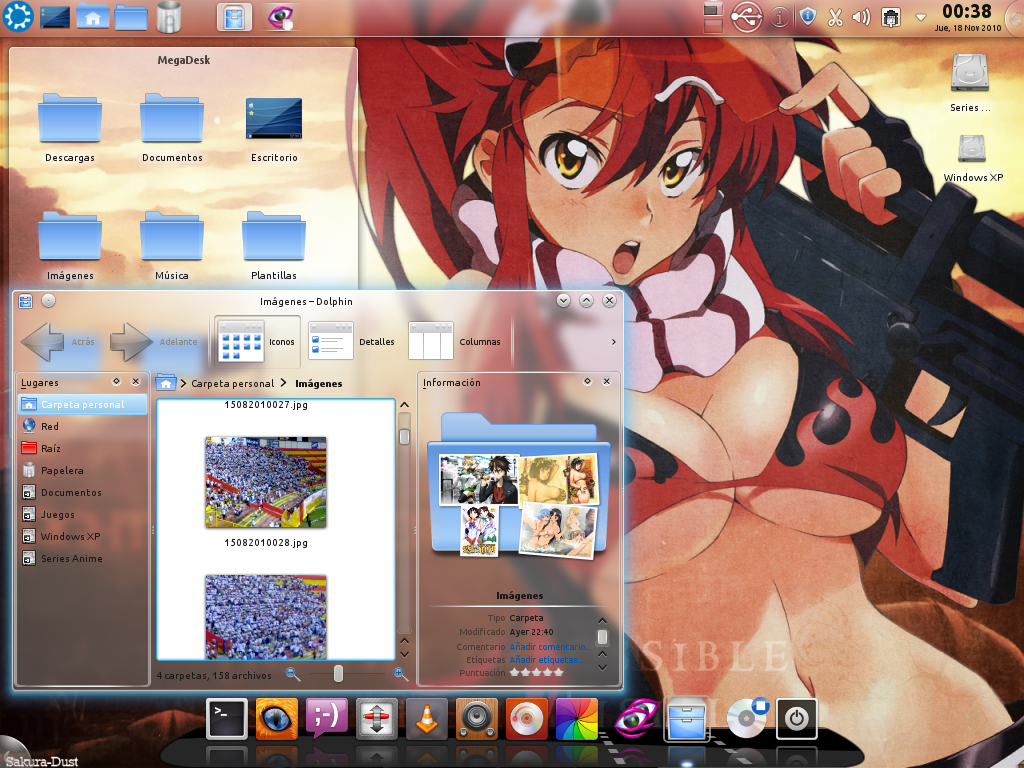The image size is (1024, 768).
Task: Click Imágenes in the breadcrumb path
Action: 319,383
